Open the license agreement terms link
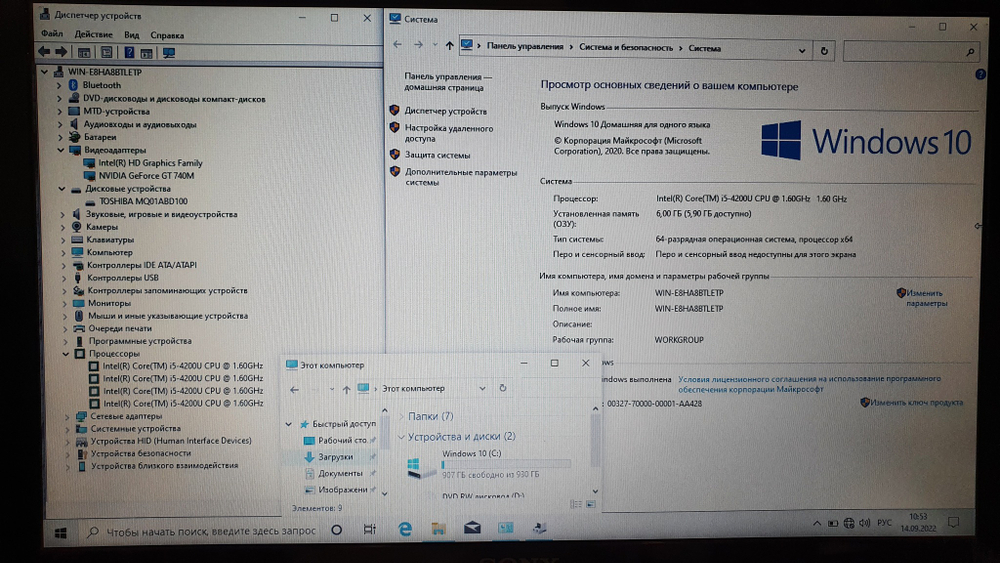Image resolution: width=1000 pixels, height=563 pixels. [x=809, y=383]
